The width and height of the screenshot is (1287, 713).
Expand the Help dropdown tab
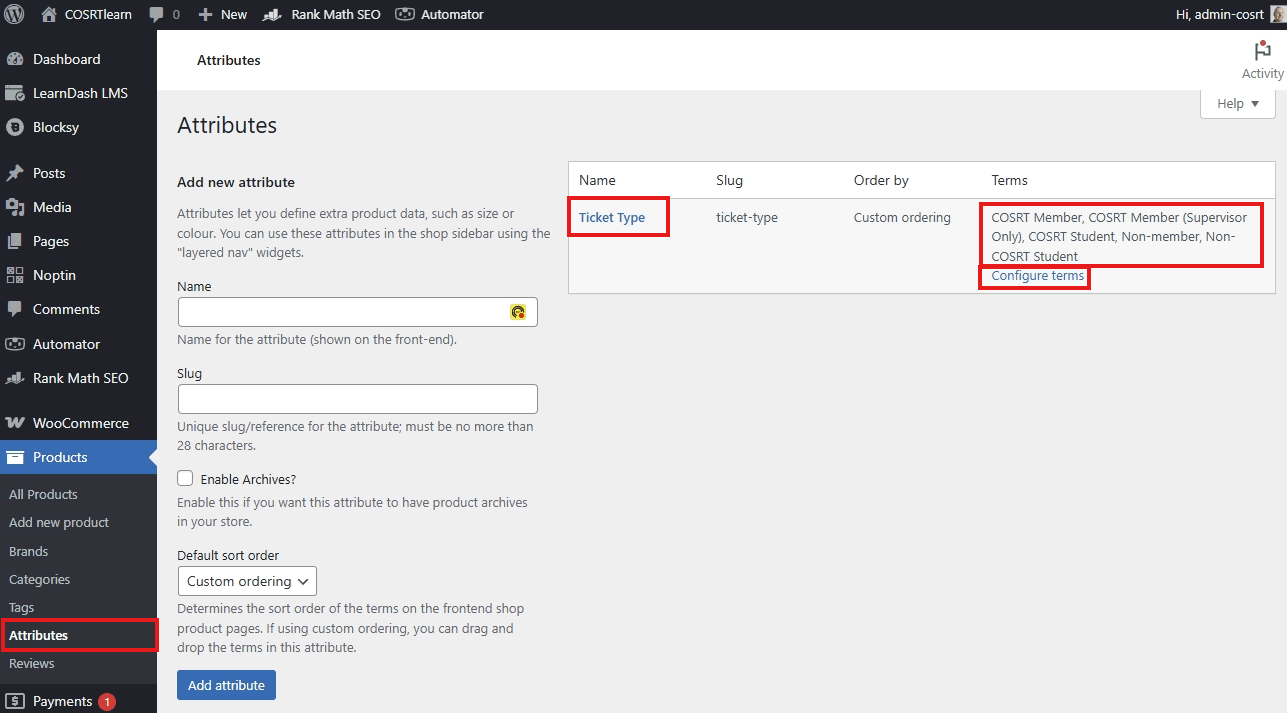pos(1237,104)
